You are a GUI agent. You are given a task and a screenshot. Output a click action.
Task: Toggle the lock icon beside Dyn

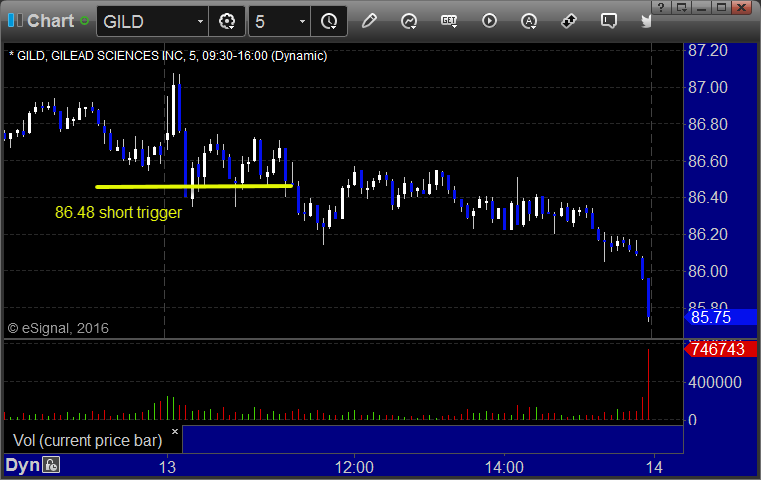(51, 465)
